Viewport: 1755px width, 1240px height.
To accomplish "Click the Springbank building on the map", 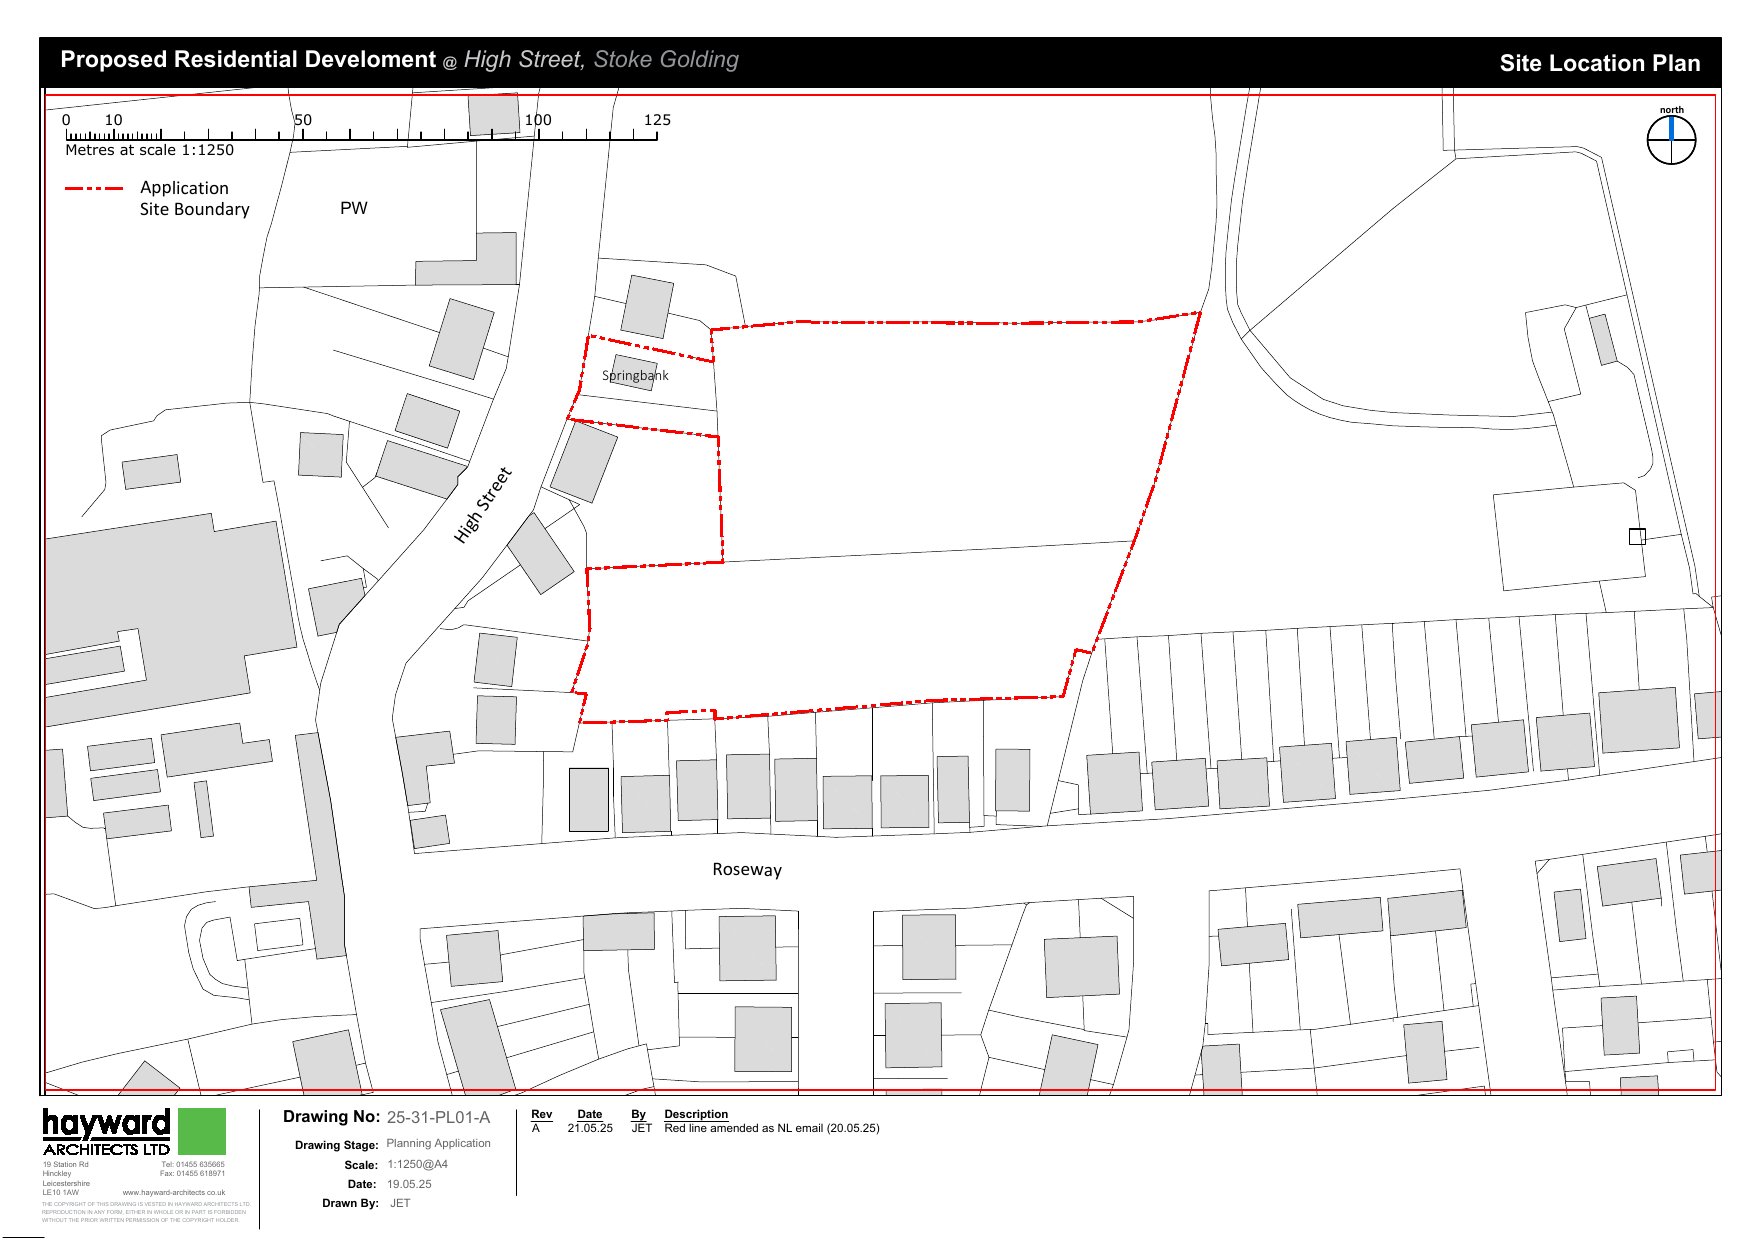I will tap(634, 373).
